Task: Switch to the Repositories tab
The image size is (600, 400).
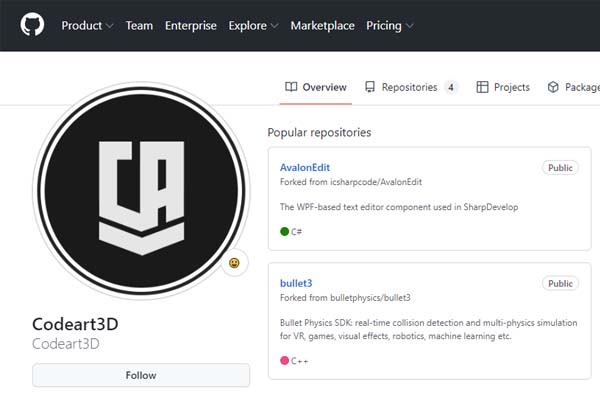Action: [x=410, y=87]
